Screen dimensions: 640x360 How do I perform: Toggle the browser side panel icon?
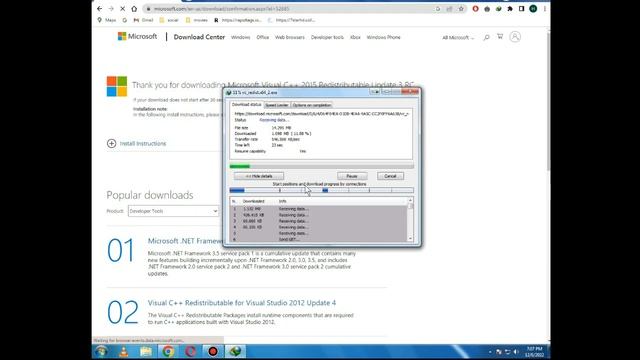pyautogui.click(x=521, y=9)
